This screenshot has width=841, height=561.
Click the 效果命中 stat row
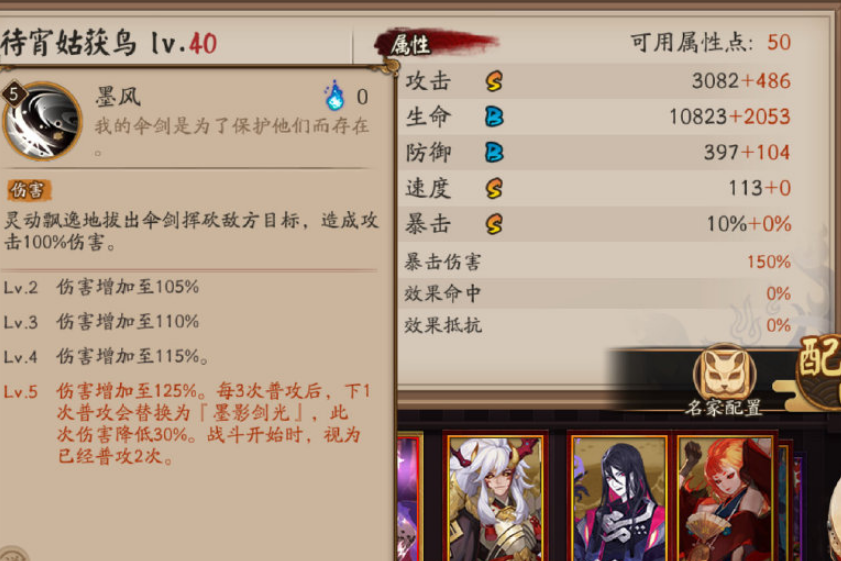pos(597,293)
